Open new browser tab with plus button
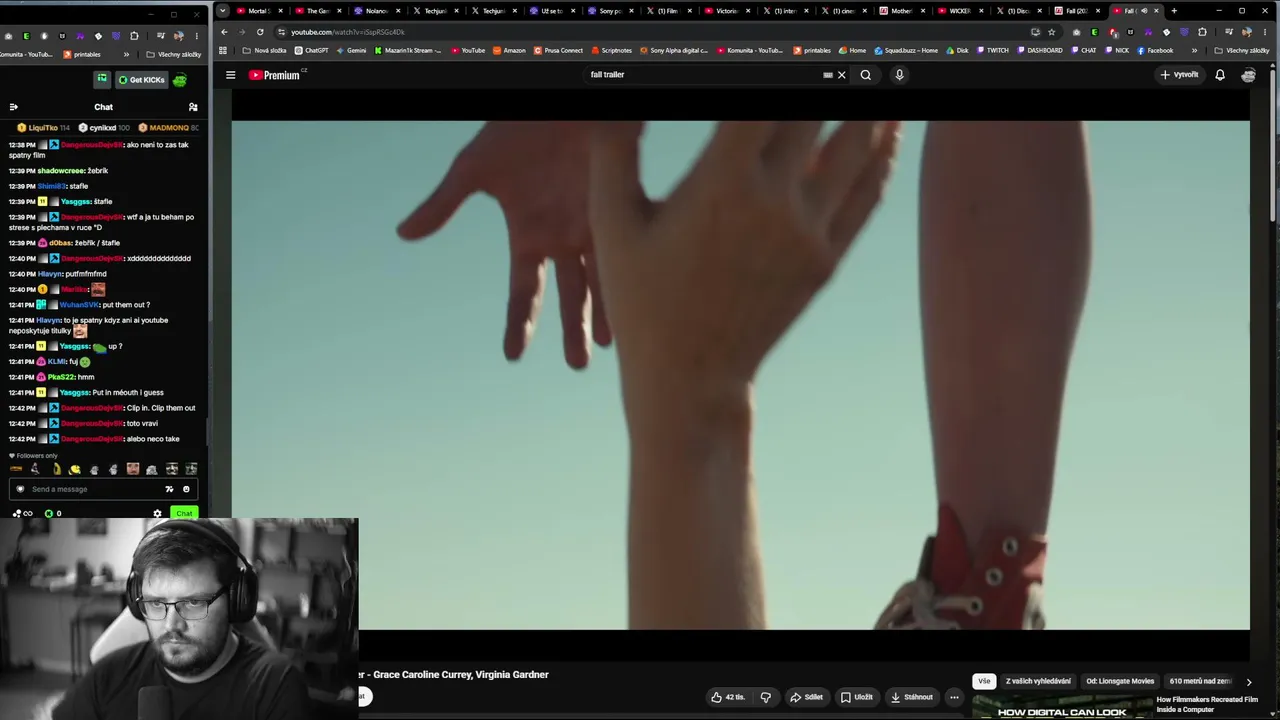The width and height of the screenshot is (1280, 720). 1174,11
